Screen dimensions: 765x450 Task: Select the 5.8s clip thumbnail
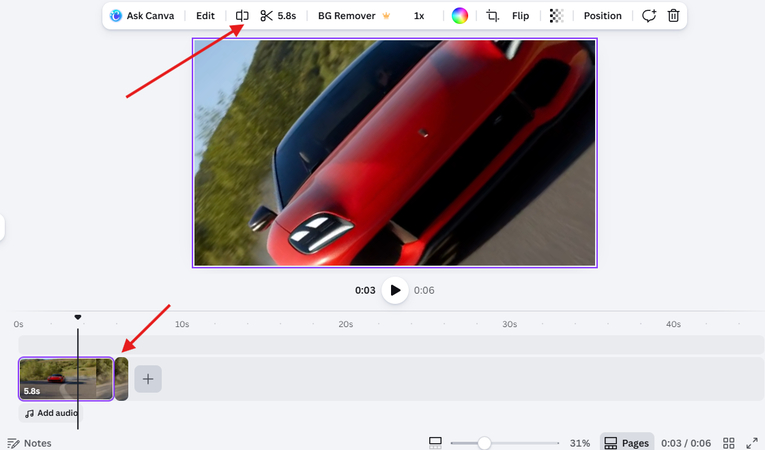point(66,379)
